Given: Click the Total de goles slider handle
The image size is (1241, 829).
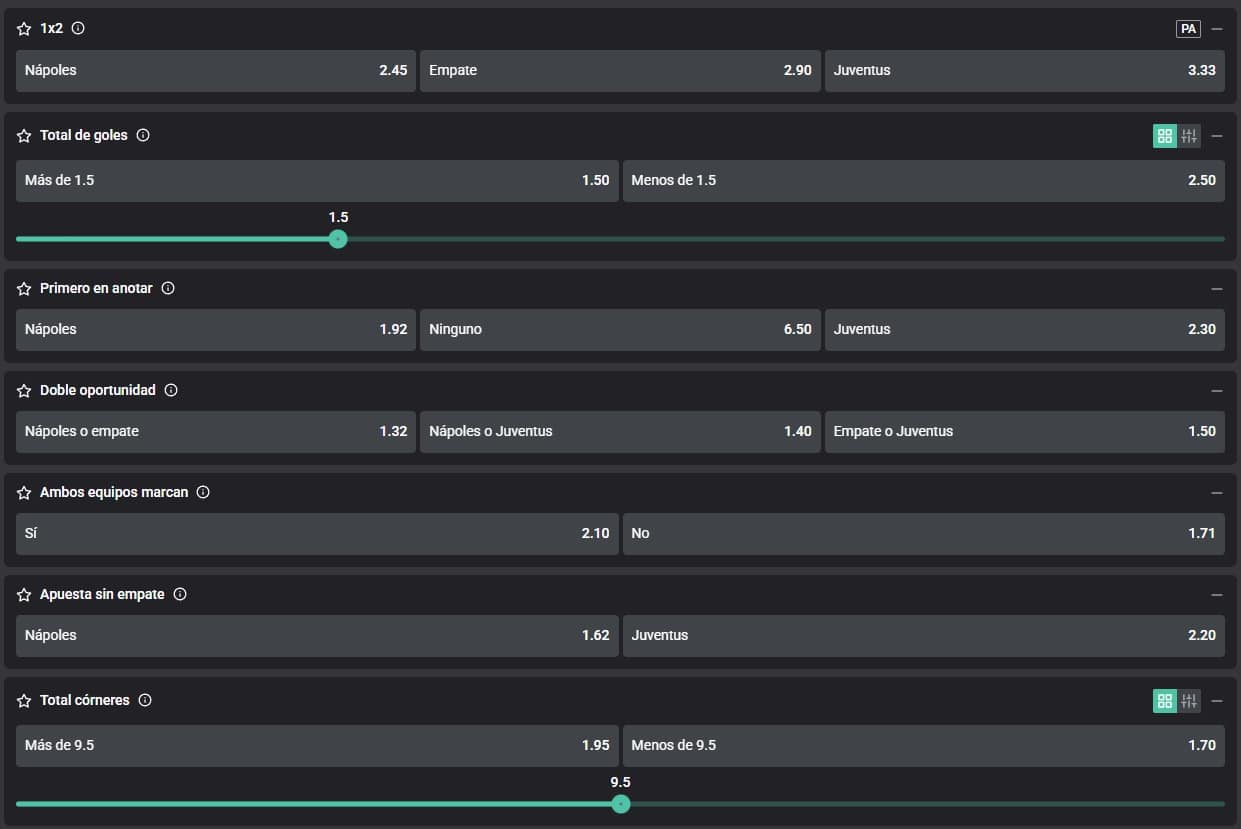Looking at the screenshot, I should (x=338, y=239).
